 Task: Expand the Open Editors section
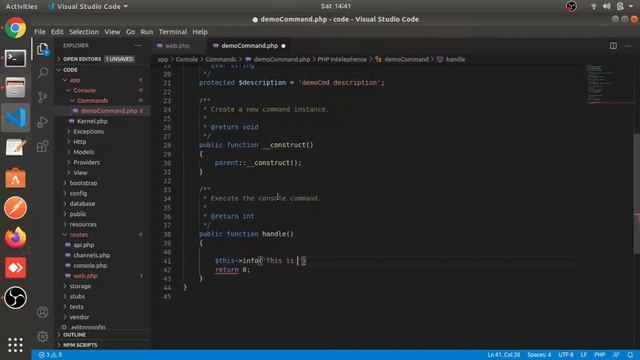tap(102, 59)
